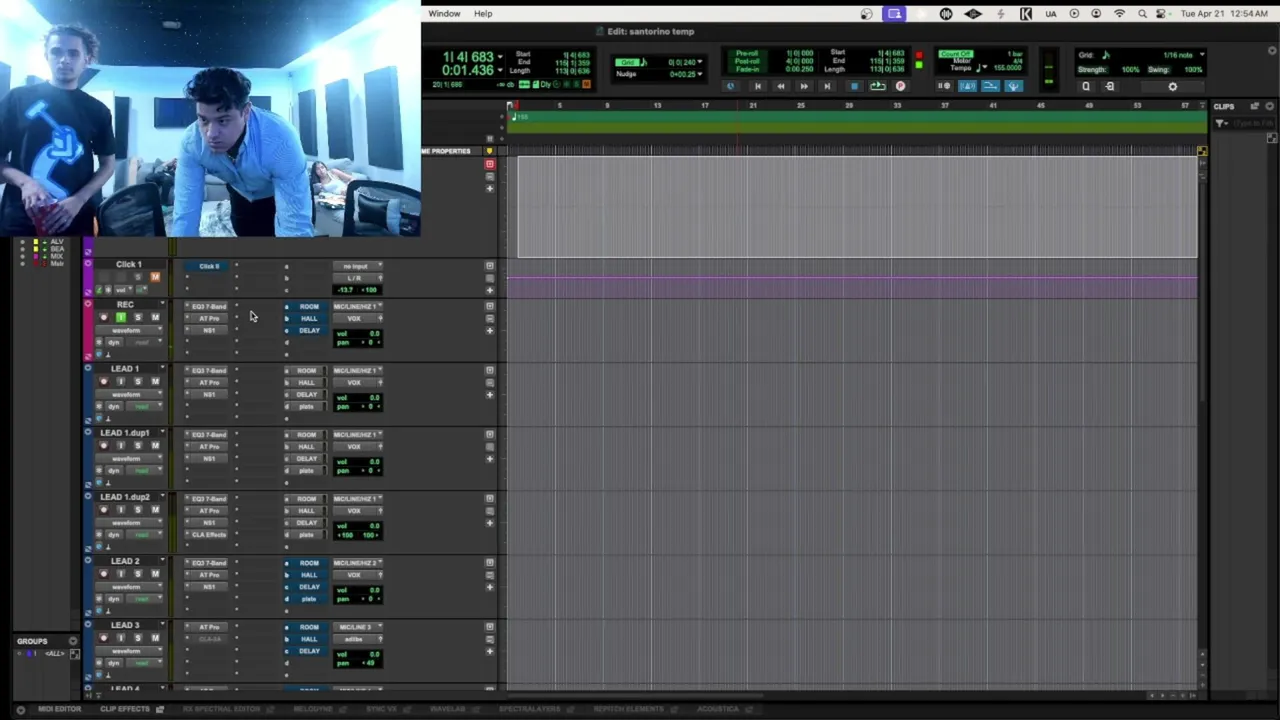Toggle the Pre-roll setting
Image resolution: width=1280 pixels, height=720 pixels.
point(746,54)
